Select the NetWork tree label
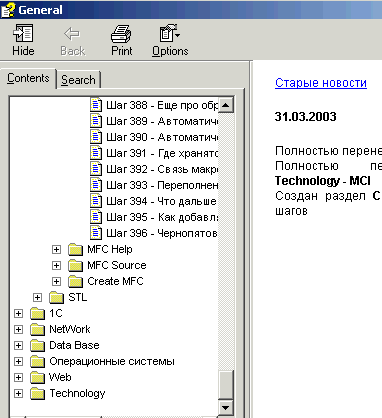The width and height of the screenshot is (382, 418). tap(70, 329)
